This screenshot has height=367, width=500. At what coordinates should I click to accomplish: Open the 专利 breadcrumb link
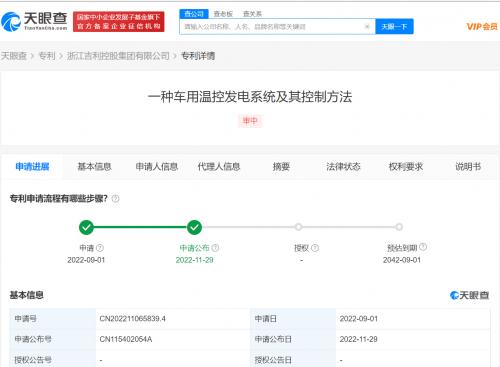point(47,56)
